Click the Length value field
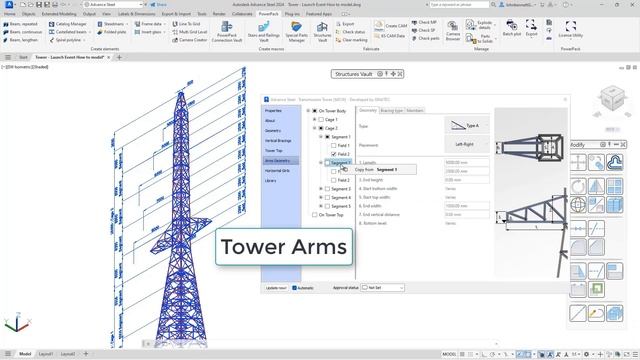This screenshot has height=360, width=640. point(467,162)
